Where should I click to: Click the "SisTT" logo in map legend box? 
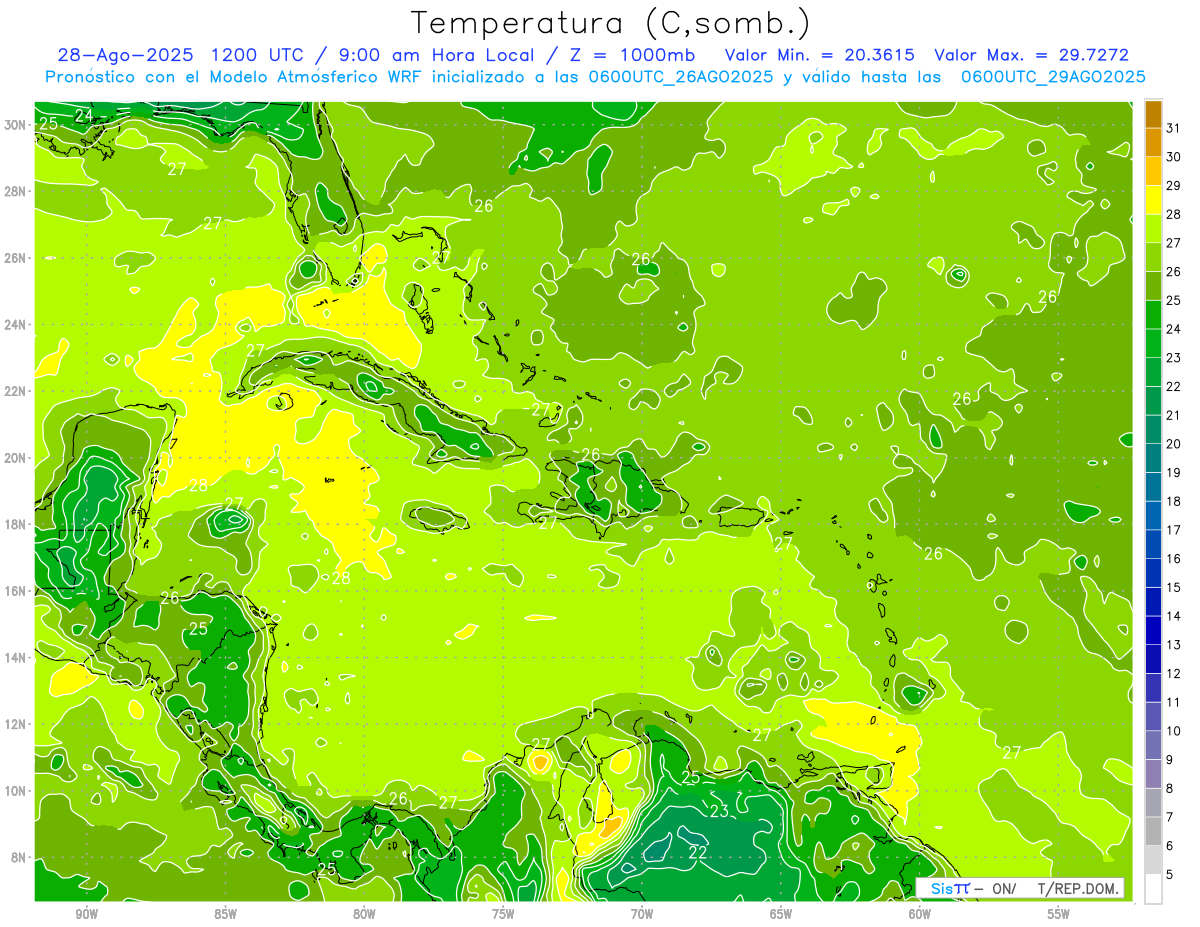tap(949, 888)
